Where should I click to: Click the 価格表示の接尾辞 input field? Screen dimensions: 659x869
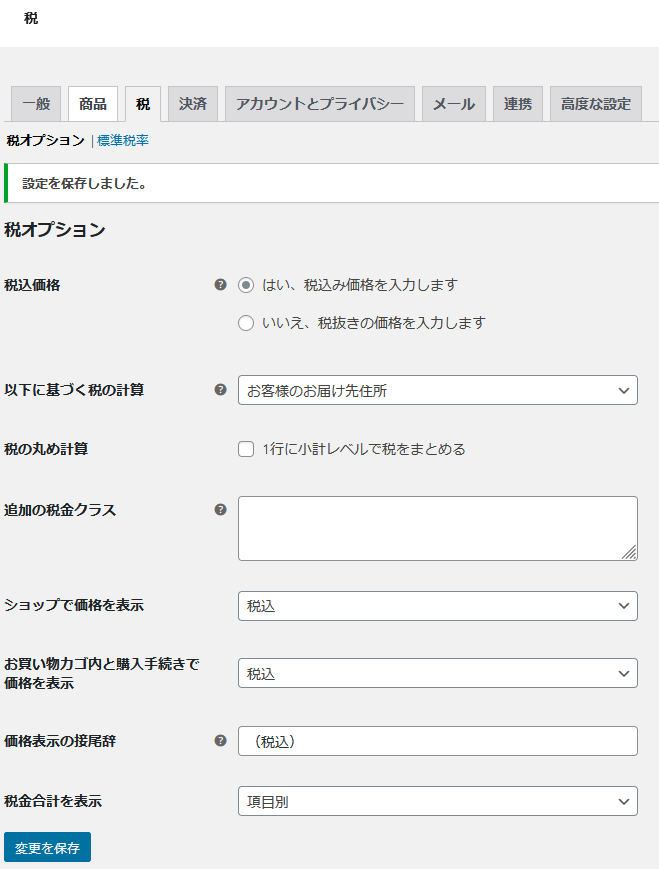[x=437, y=741]
